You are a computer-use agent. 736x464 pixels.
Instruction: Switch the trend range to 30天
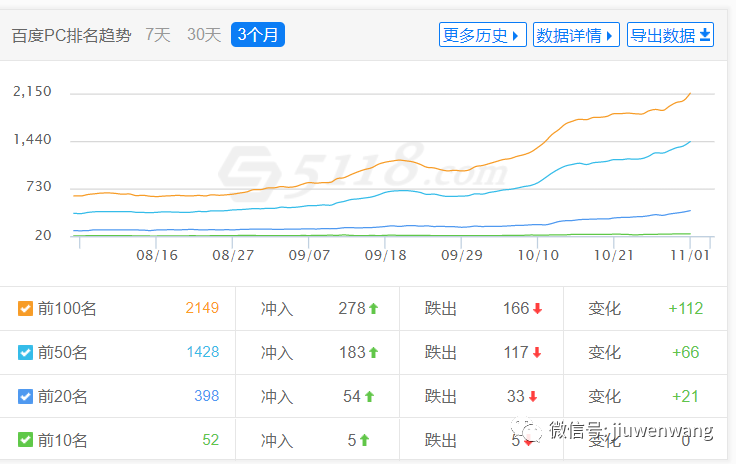204,35
